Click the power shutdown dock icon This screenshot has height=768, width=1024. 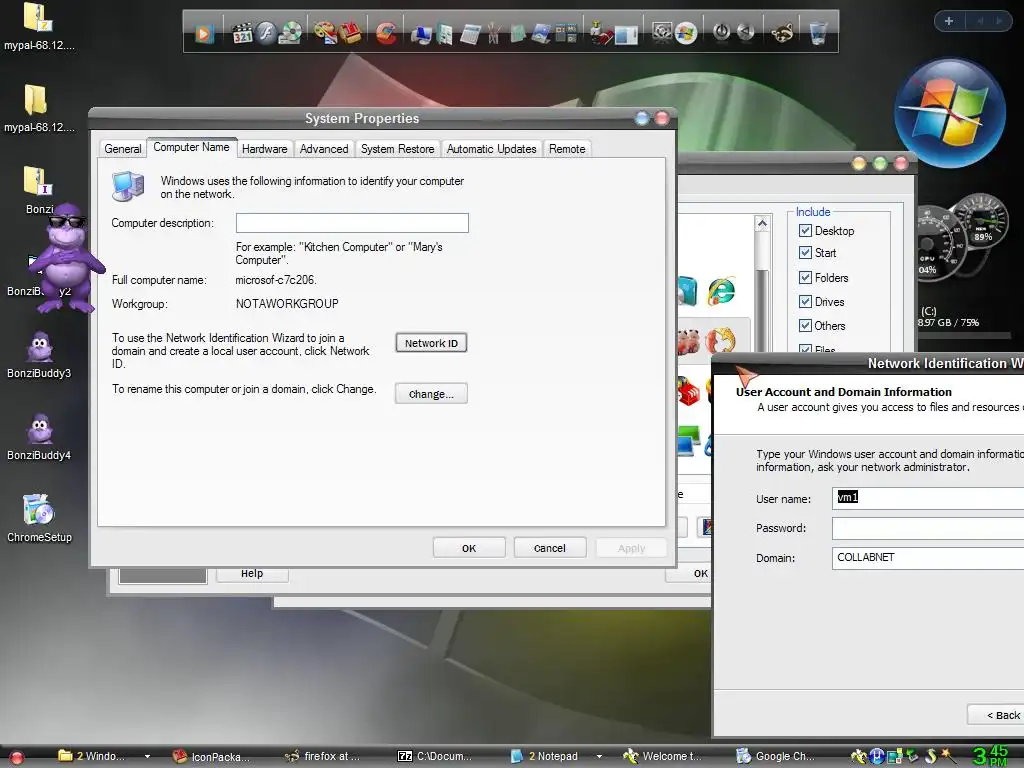pyautogui.click(x=721, y=31)
